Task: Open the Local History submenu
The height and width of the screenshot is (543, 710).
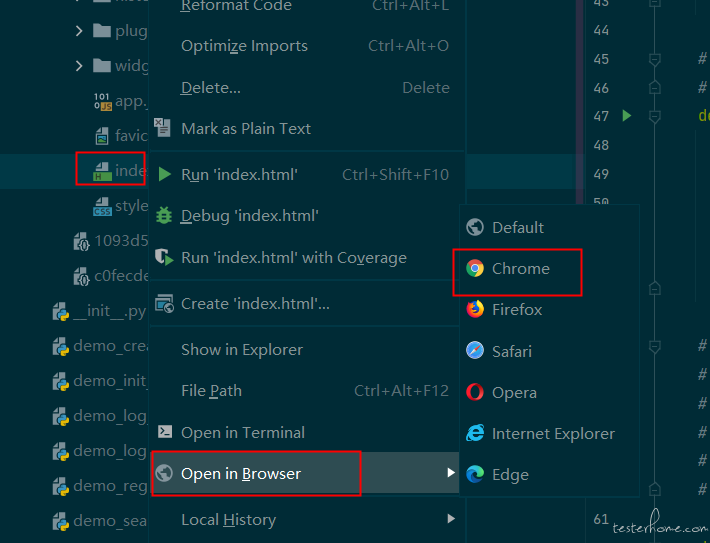Action: pyautogui.click(x=228, y=519)
